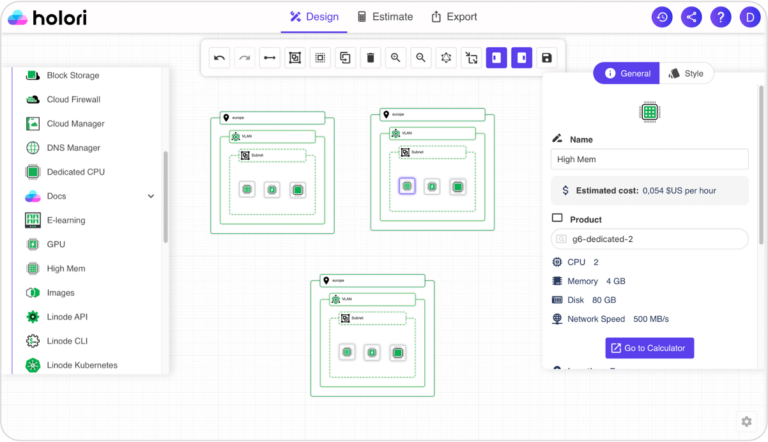Expand the Docs category chevron
The image size is (768, 442).
pos(151,196)
